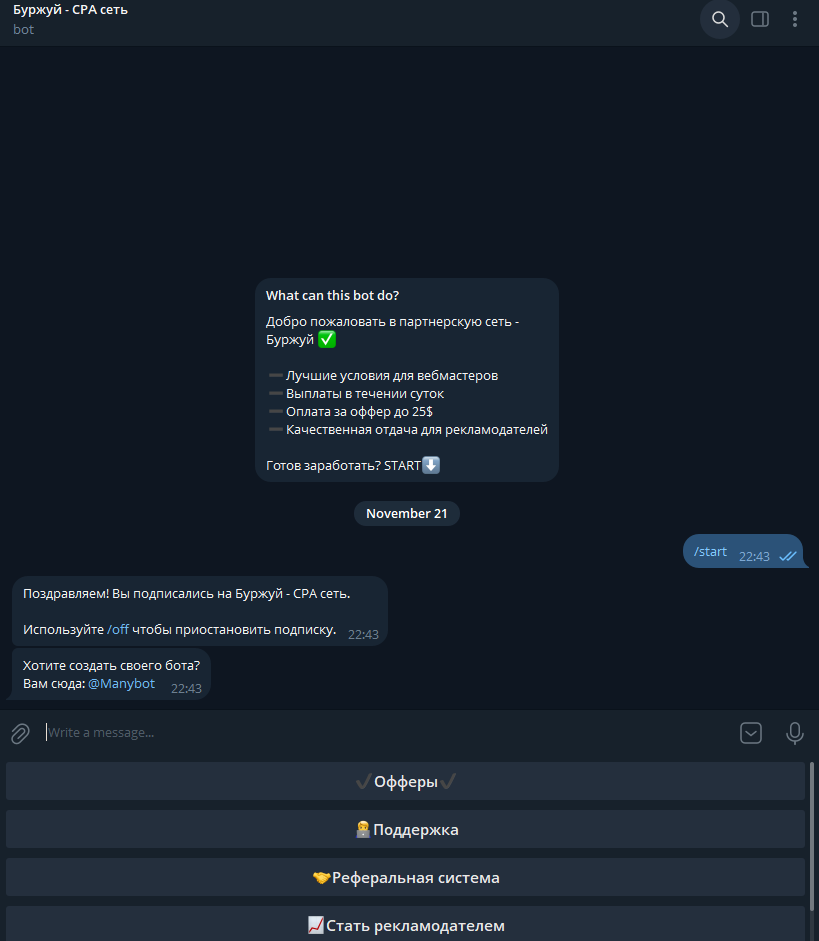Click the double-check read receipt icon
The height and width of the screenshot is (941, 819).
787,556
